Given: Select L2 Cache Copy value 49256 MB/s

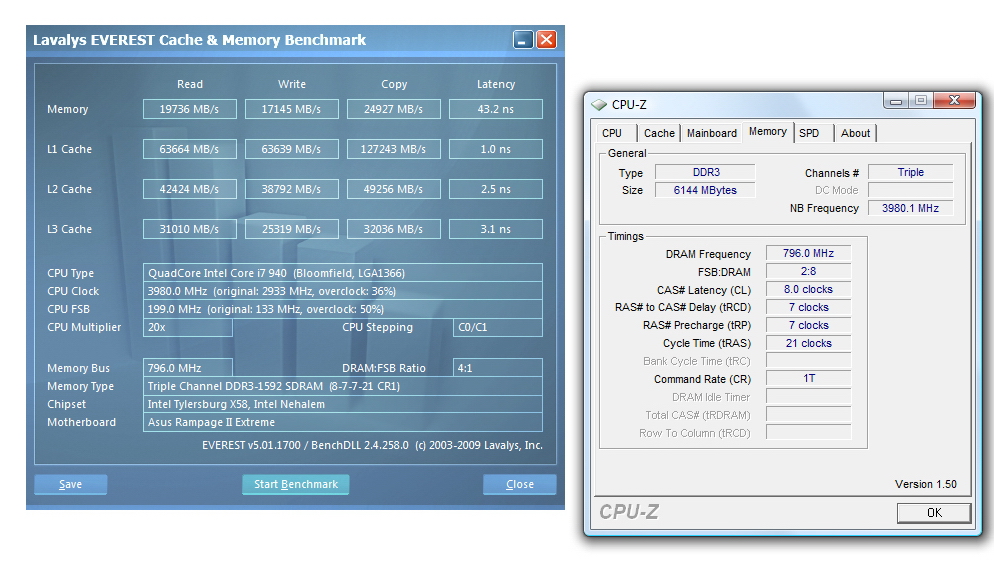Looking at the screenshot, I should tap(394, 189).
